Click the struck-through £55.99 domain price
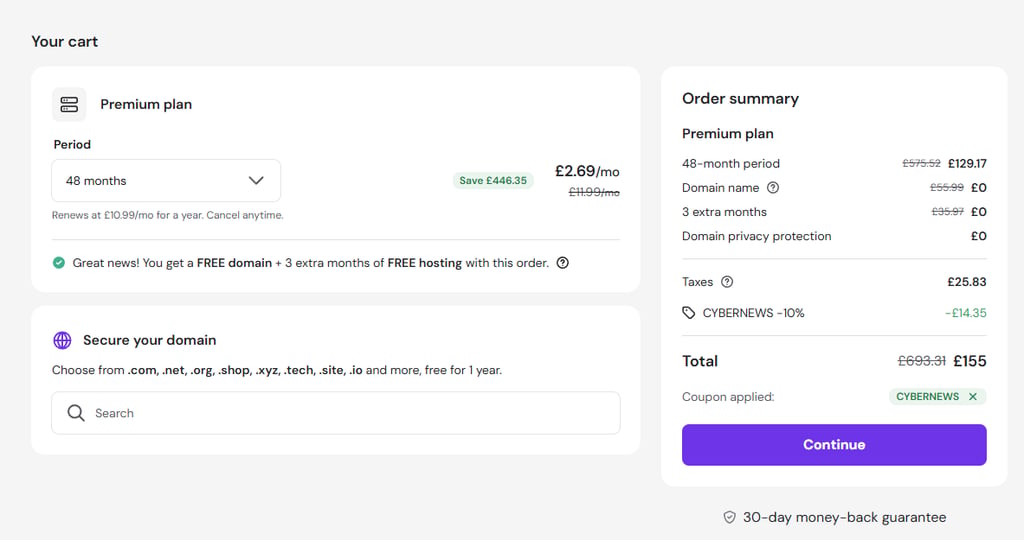 947,187
